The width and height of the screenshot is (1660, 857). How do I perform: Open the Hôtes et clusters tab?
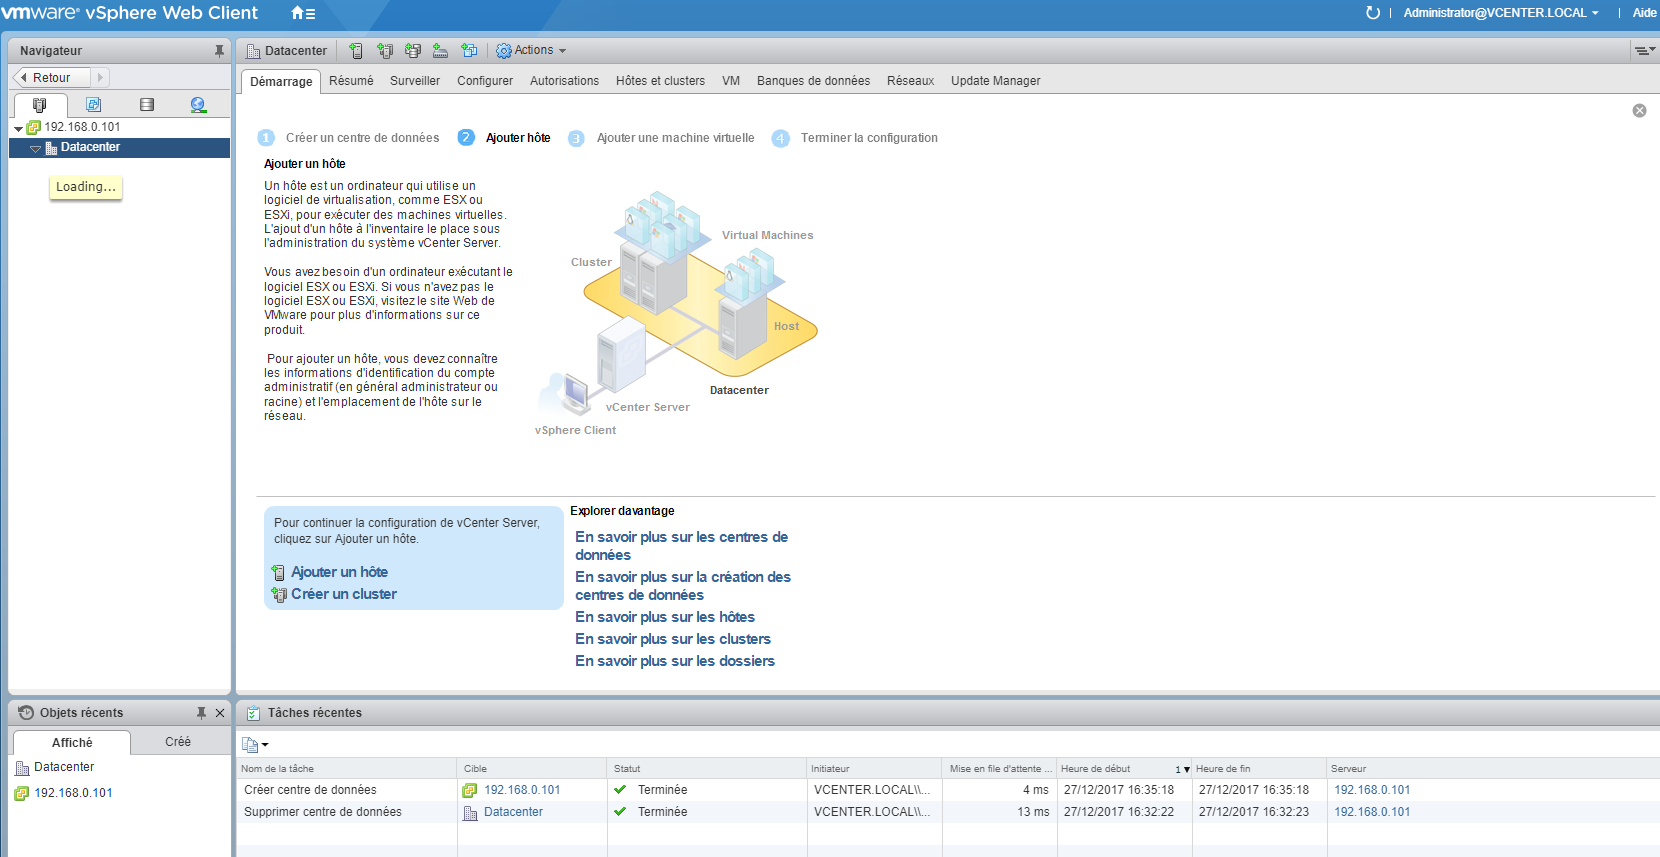(660, 81)
